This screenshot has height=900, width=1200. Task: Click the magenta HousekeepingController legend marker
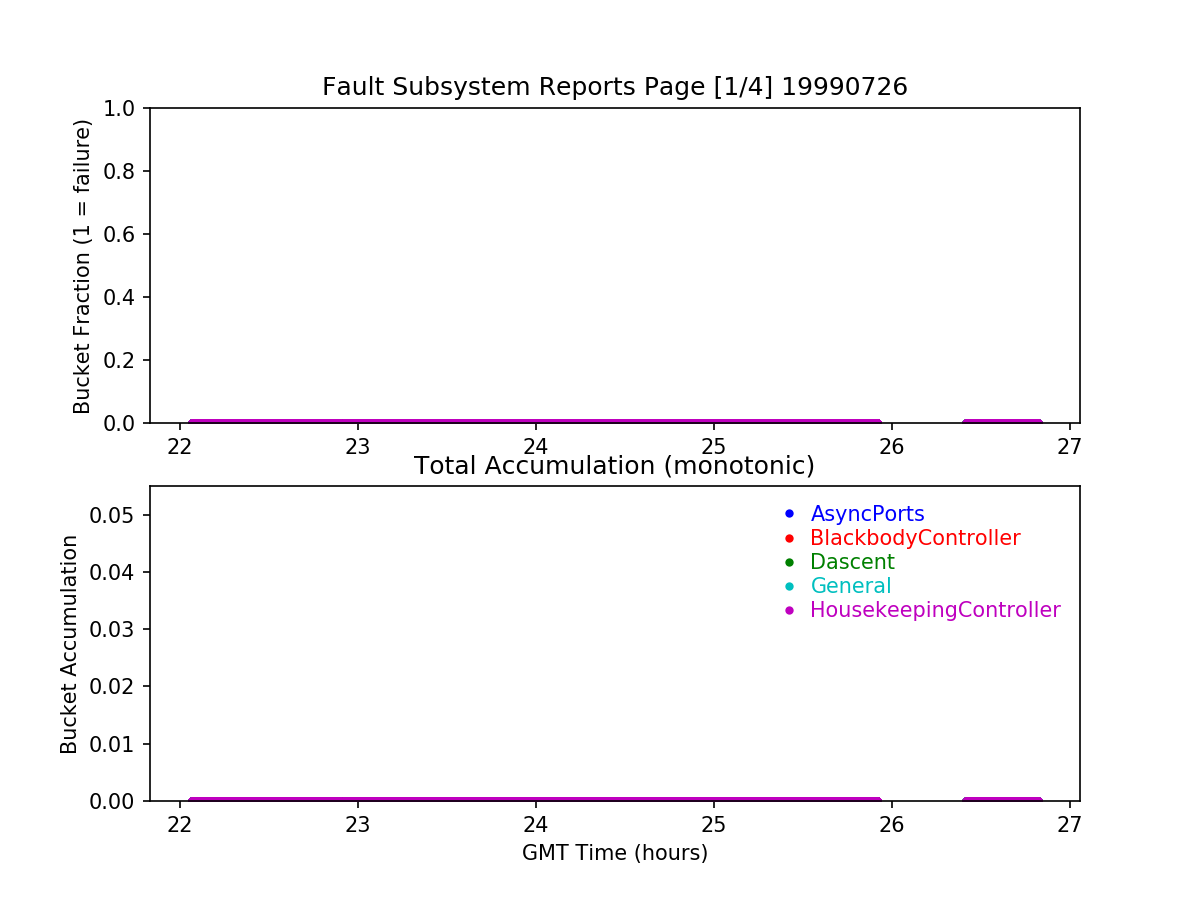[789, 610]
